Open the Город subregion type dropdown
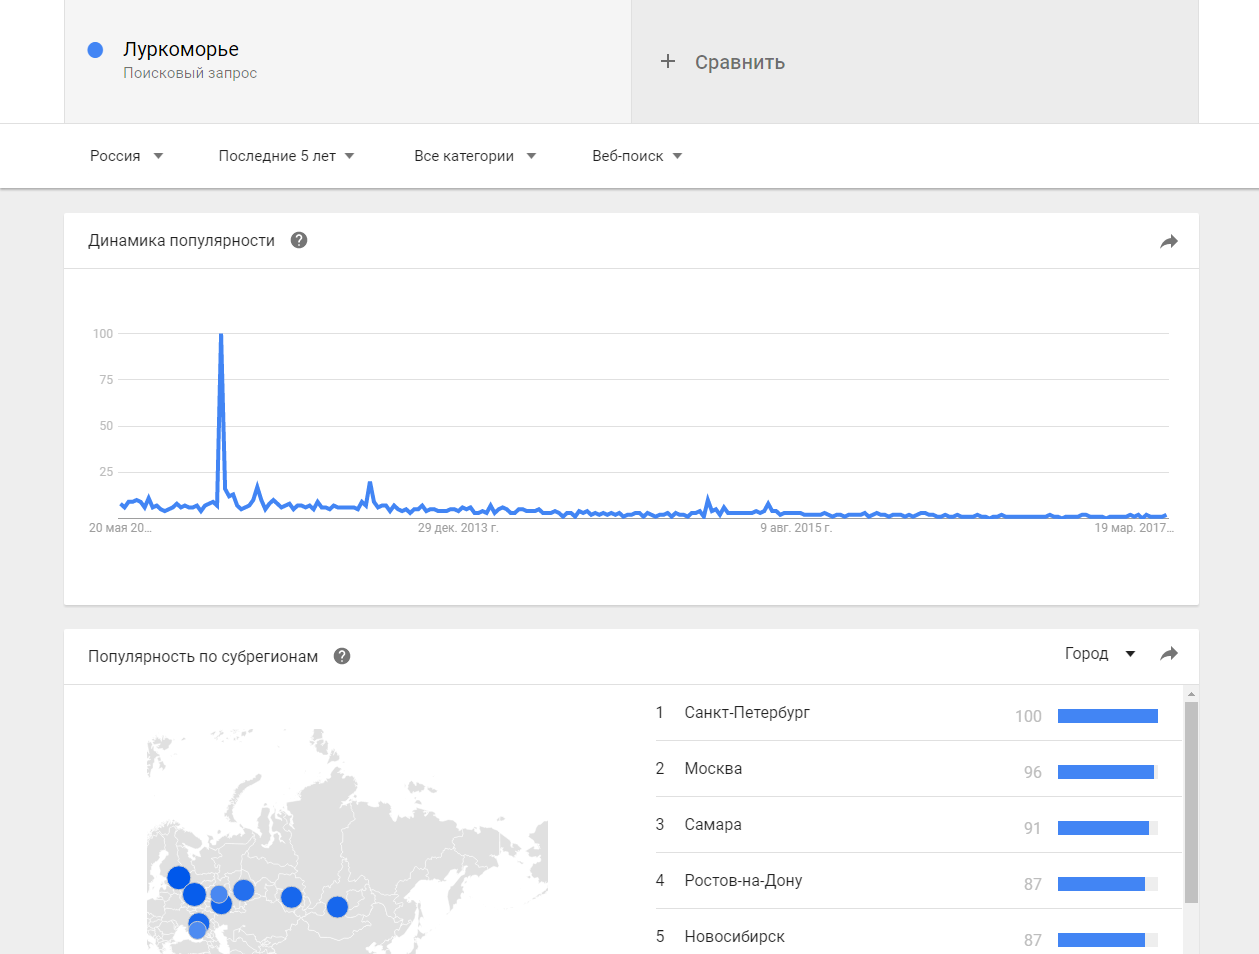 click(x=1100, y=654)
